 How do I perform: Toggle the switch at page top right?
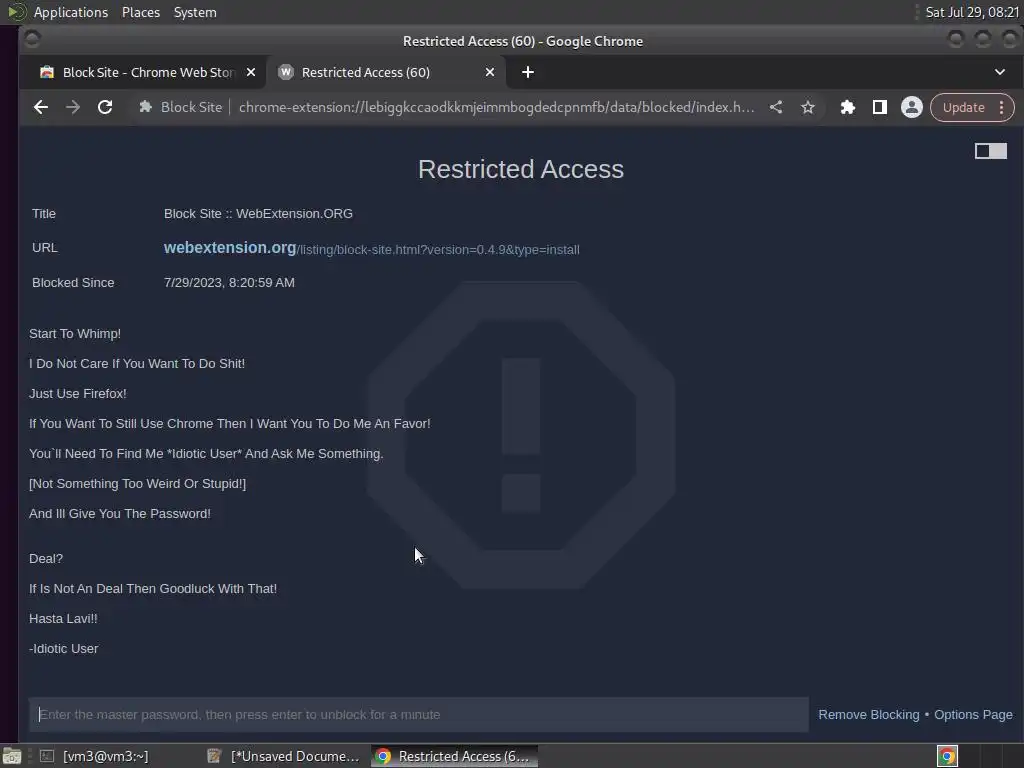tap(991, 151)
